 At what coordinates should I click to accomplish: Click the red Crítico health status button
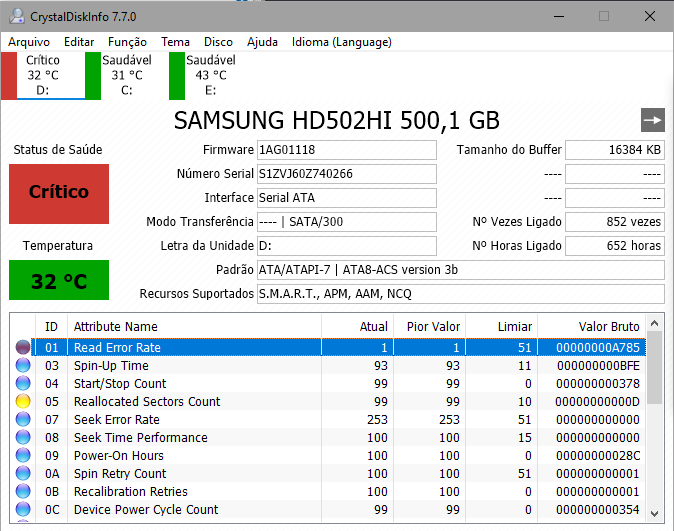click(59, 193)
